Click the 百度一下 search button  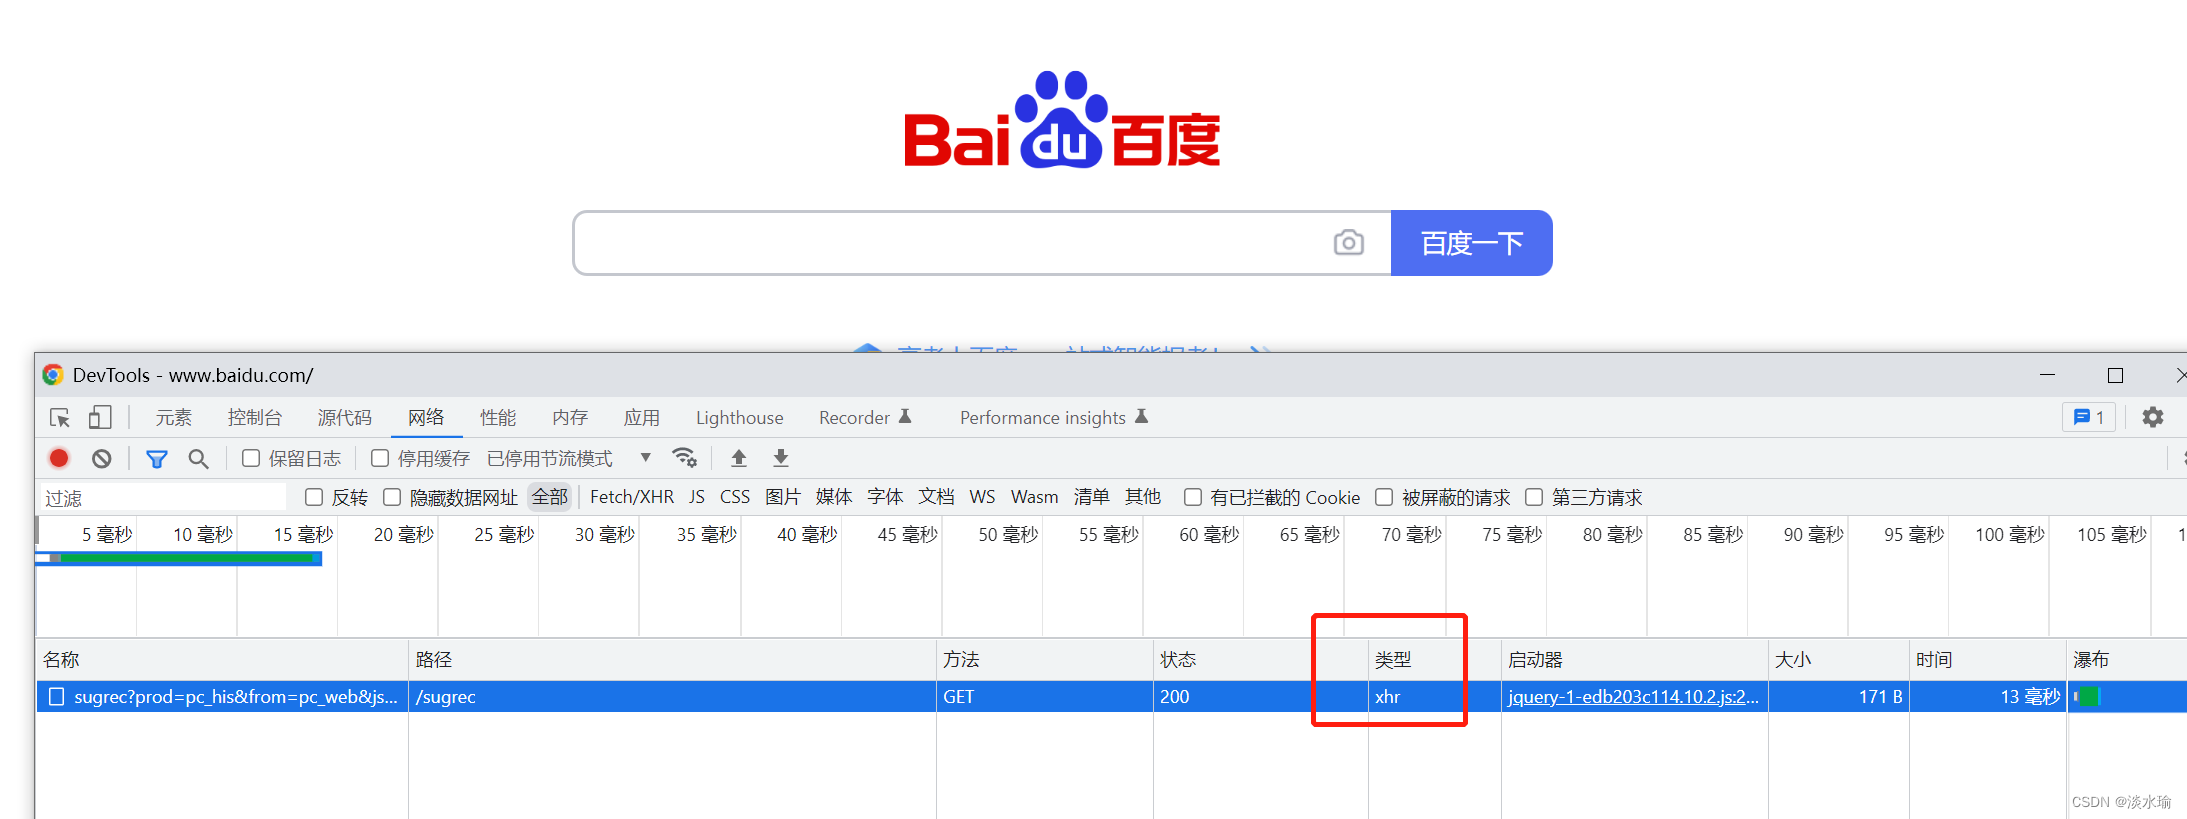[1472, 243]
